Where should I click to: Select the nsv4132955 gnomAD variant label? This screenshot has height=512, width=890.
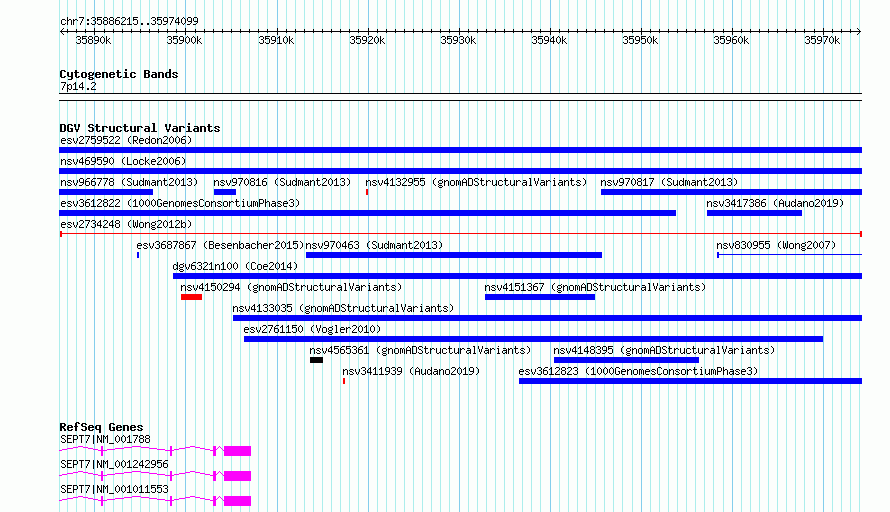pos(476,182)
